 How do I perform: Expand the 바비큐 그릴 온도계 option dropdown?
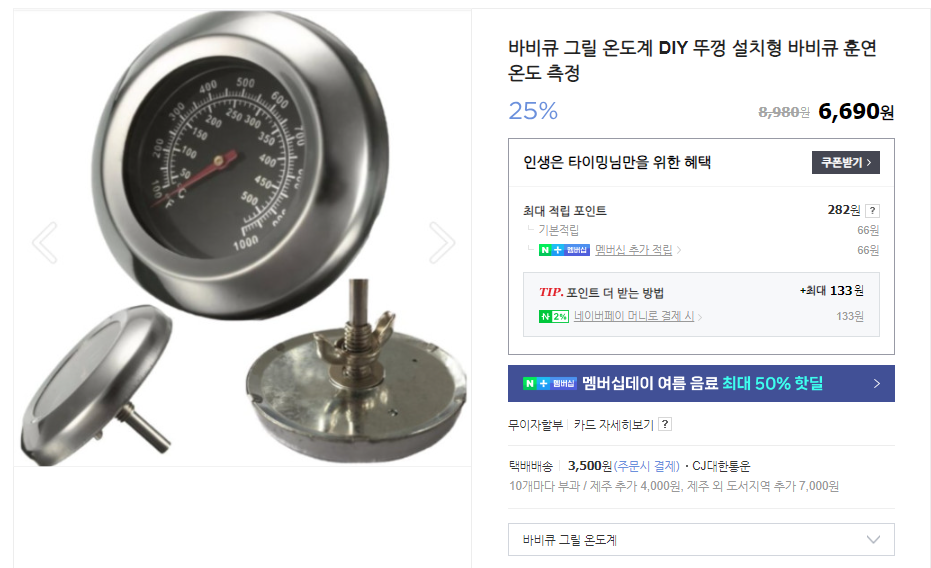pos(701,540)
